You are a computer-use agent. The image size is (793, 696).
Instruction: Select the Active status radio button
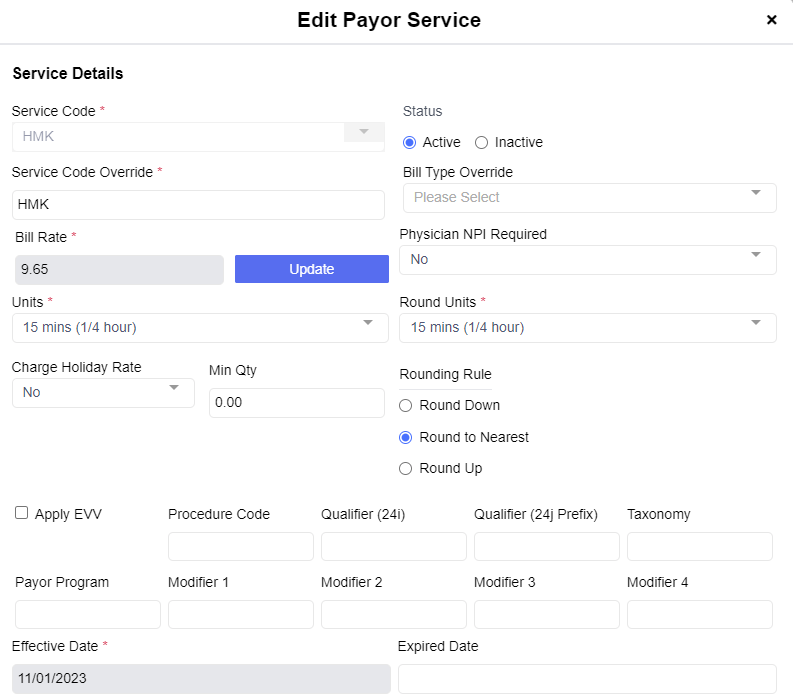pyautogui.click(x=409, y=143)
